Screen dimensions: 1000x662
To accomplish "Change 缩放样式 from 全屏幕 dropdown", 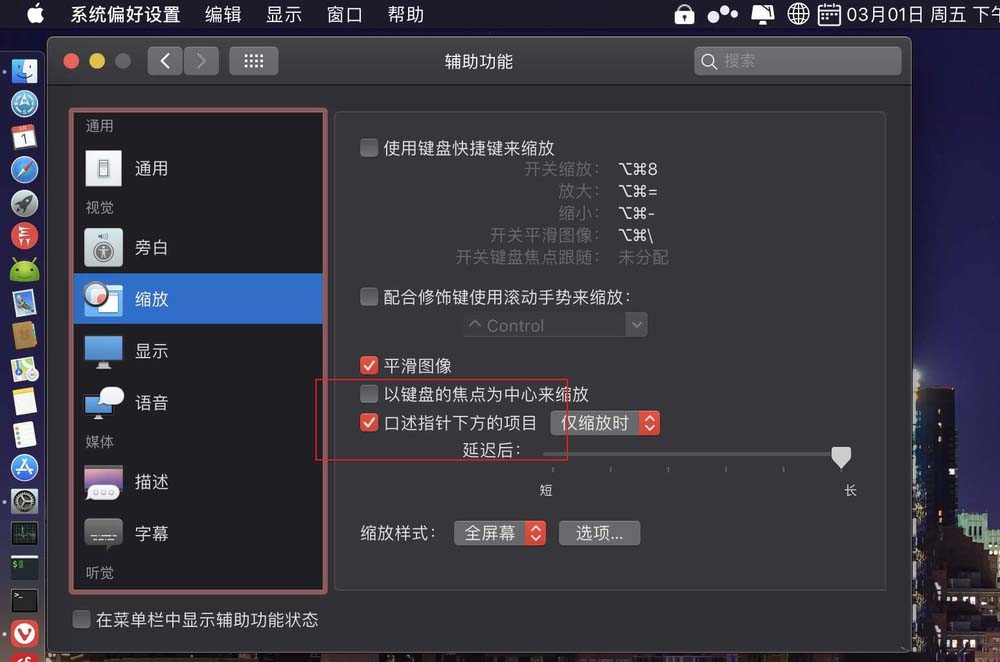I will tap(500, 532).
